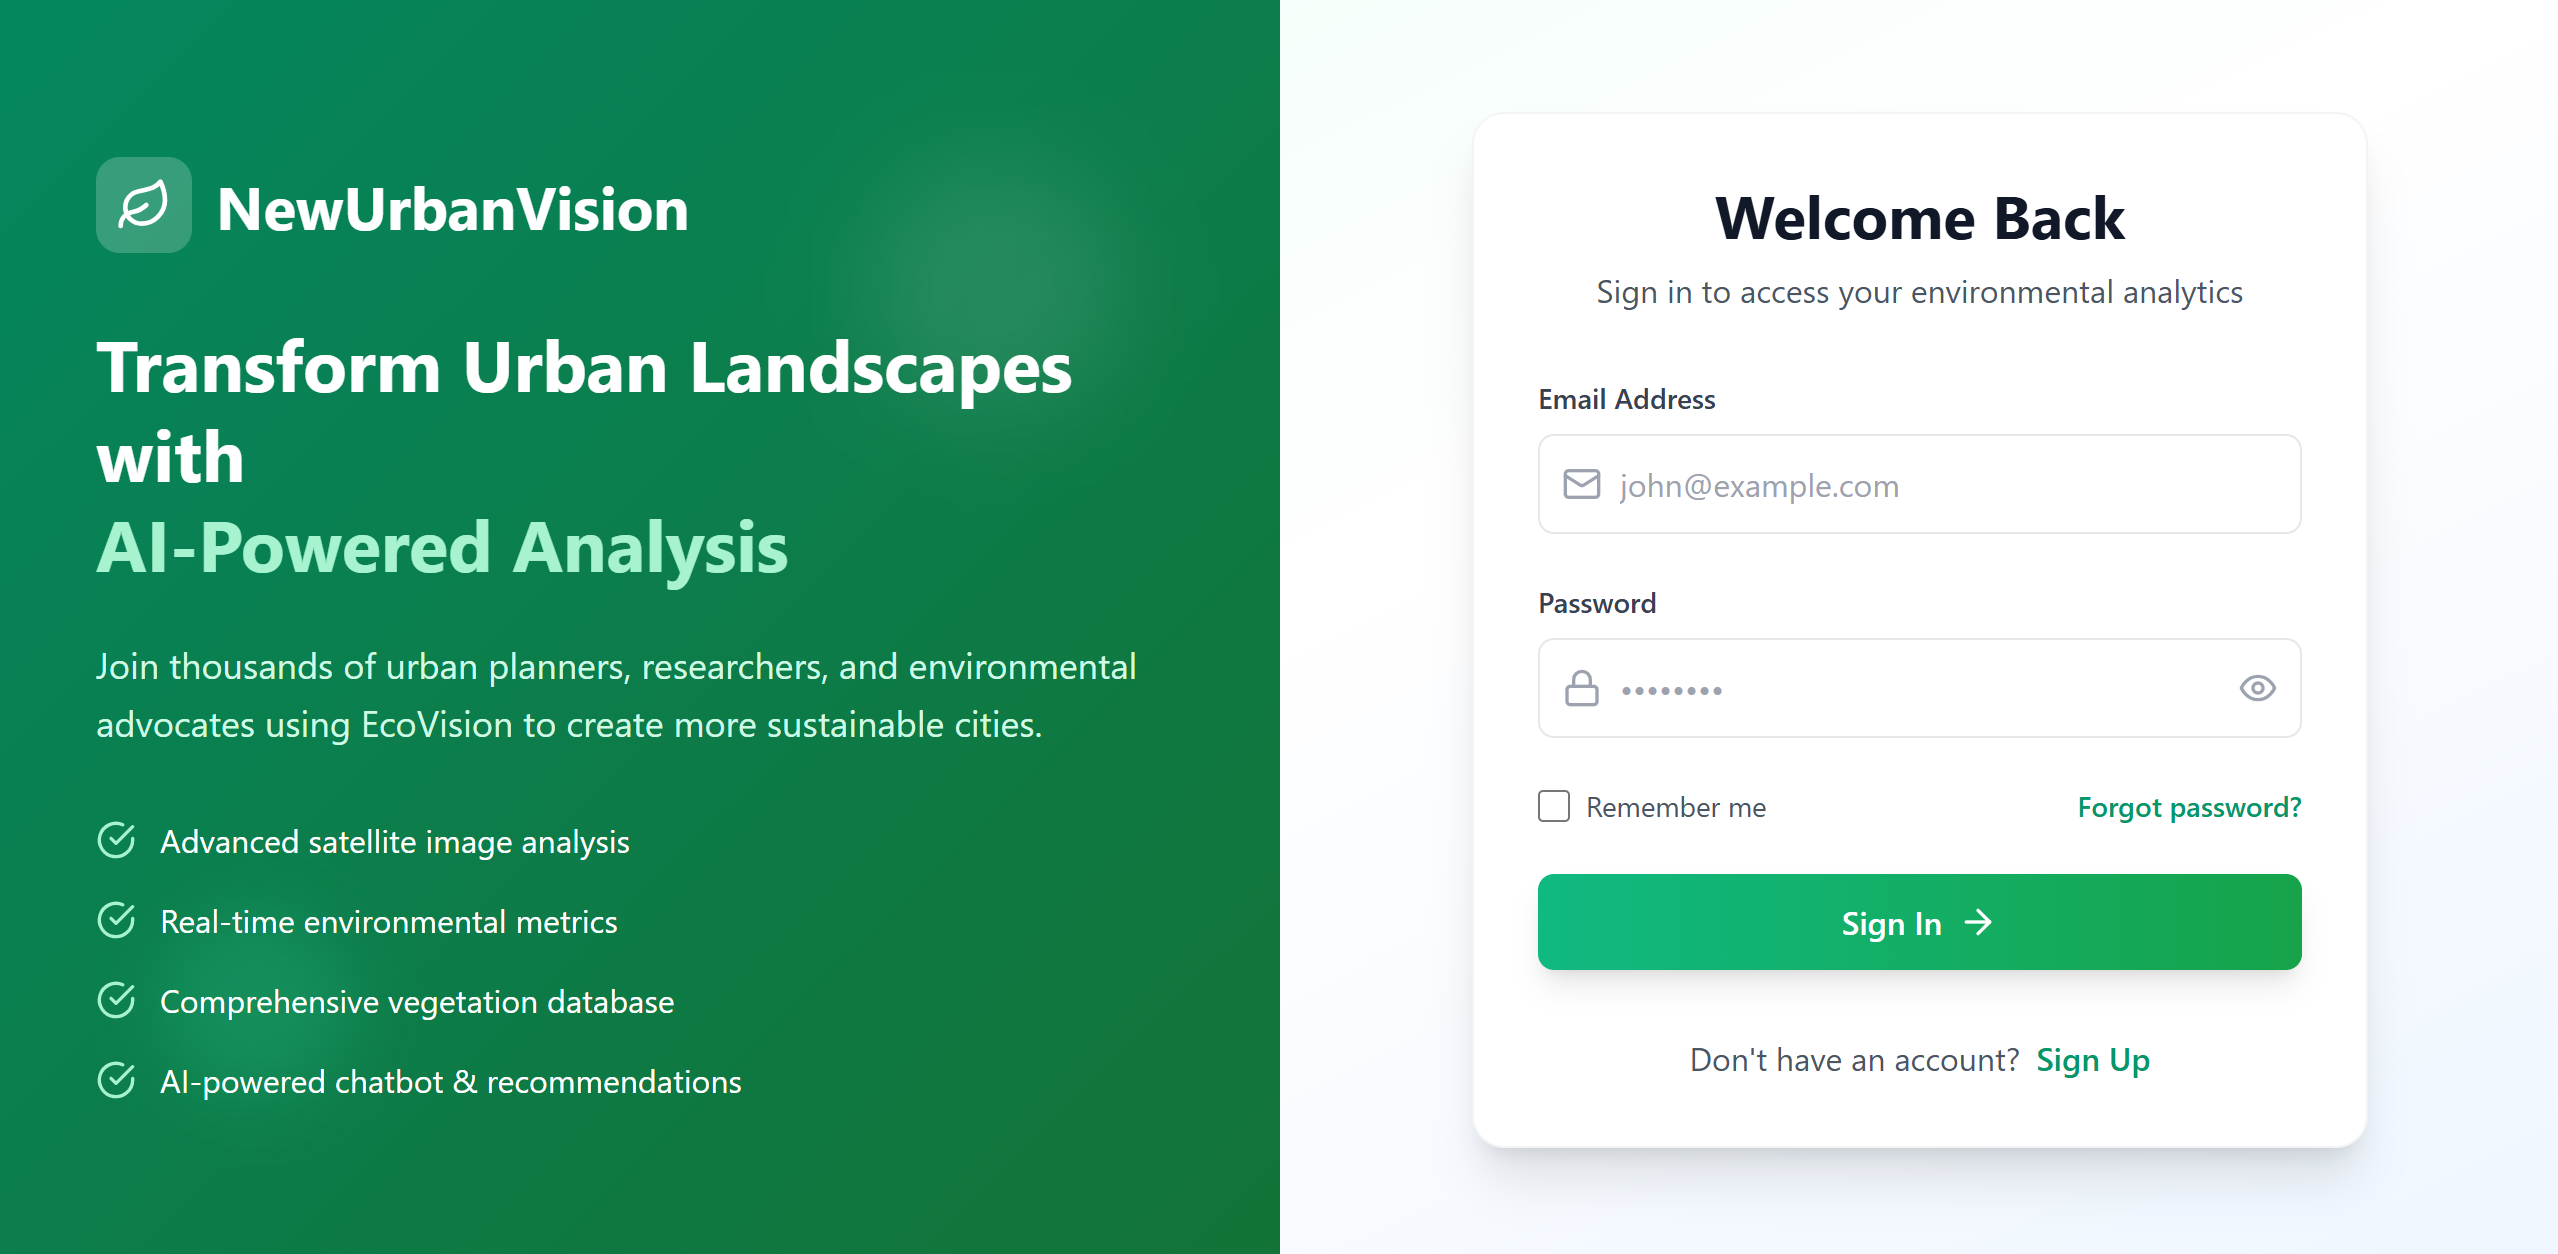Click the NewUrbanVision leaf logo icon

(x=144, y=205)
